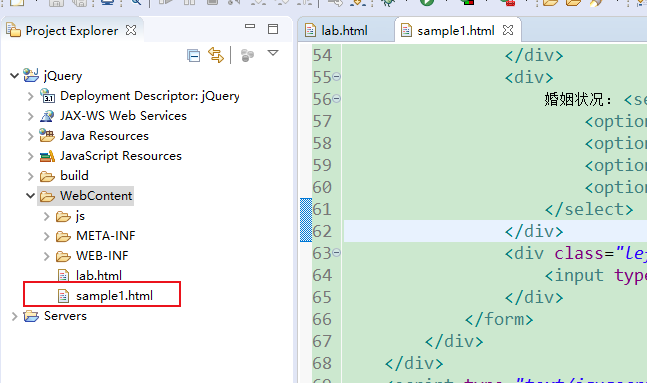
Task: Expand JAX-WS Web Services node
Action: click(30, 116)
